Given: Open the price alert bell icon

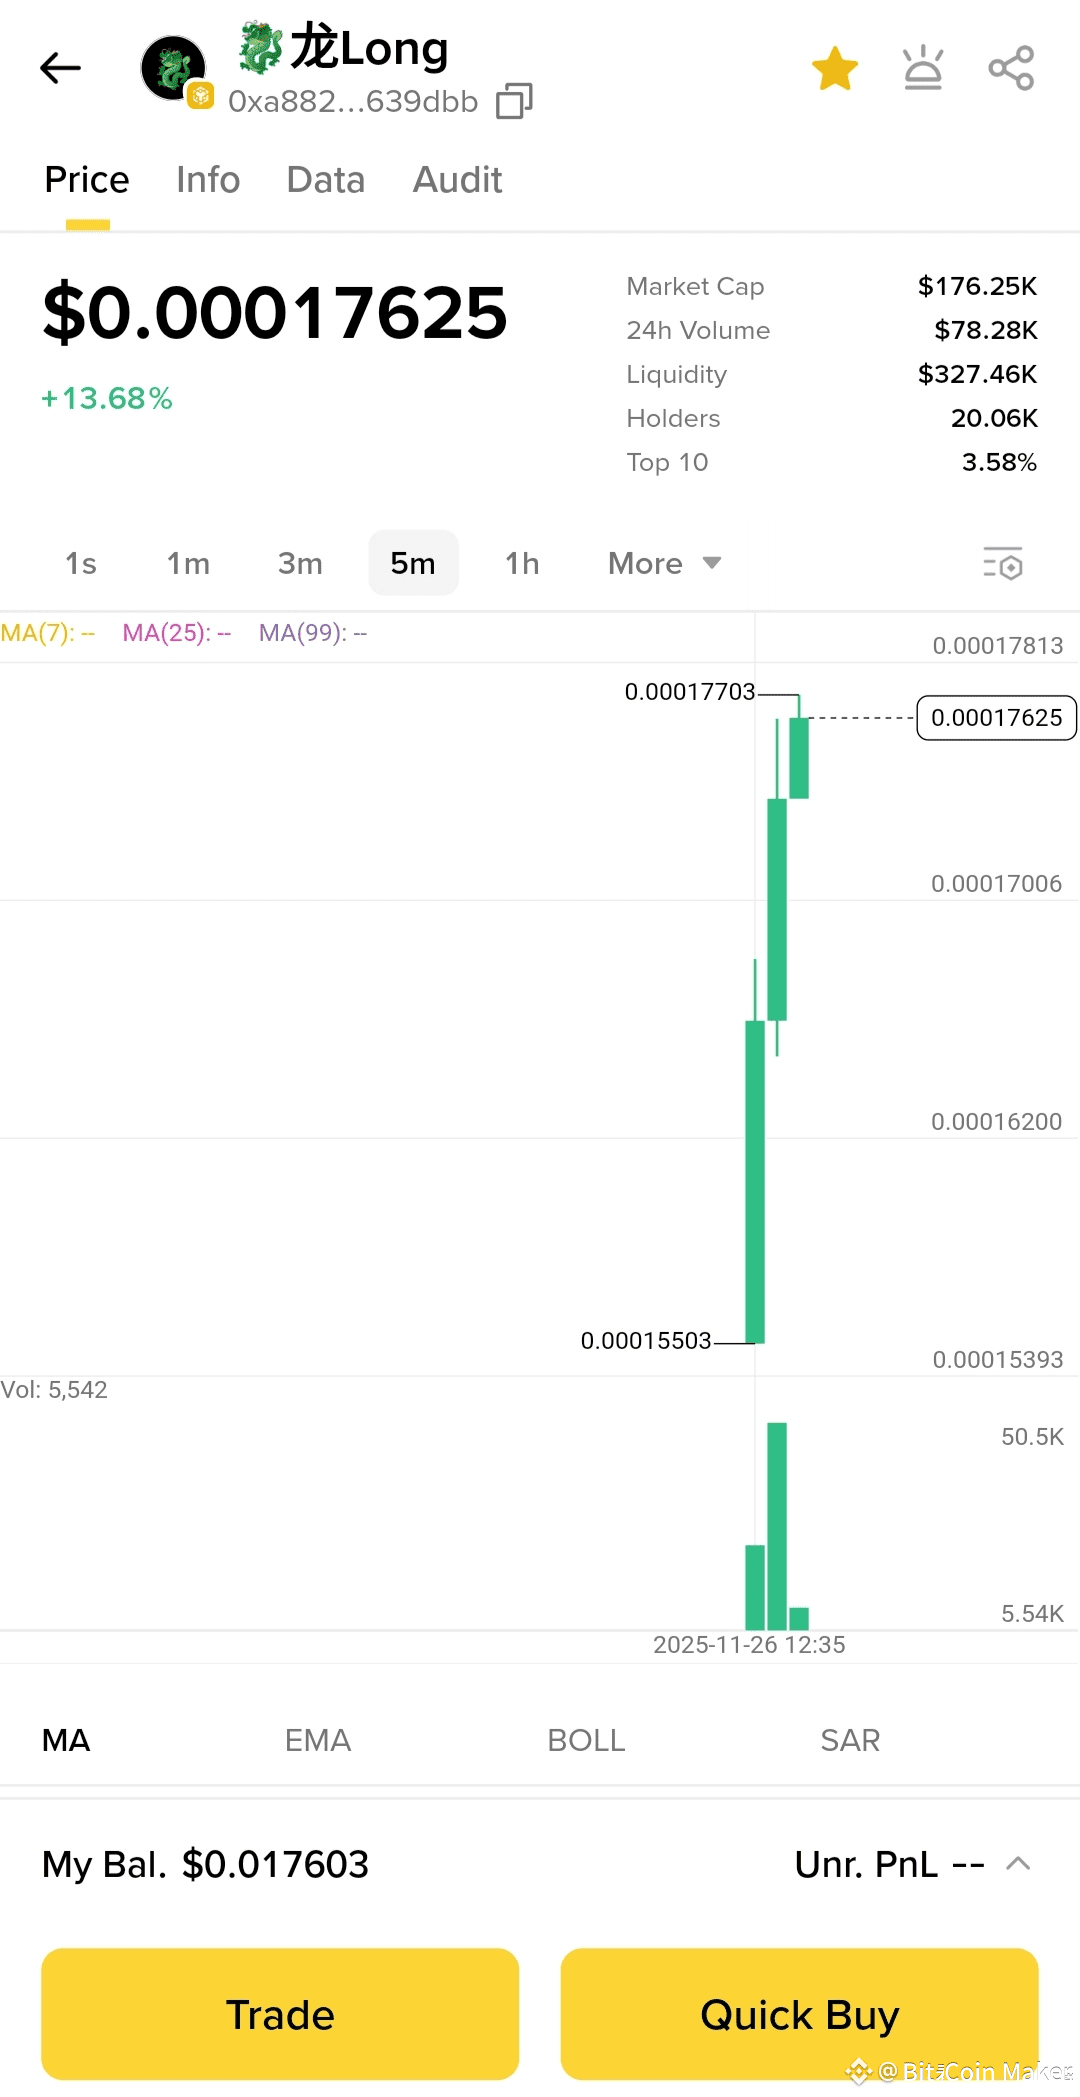Looking at the screenshot, I should coord(923,68).
